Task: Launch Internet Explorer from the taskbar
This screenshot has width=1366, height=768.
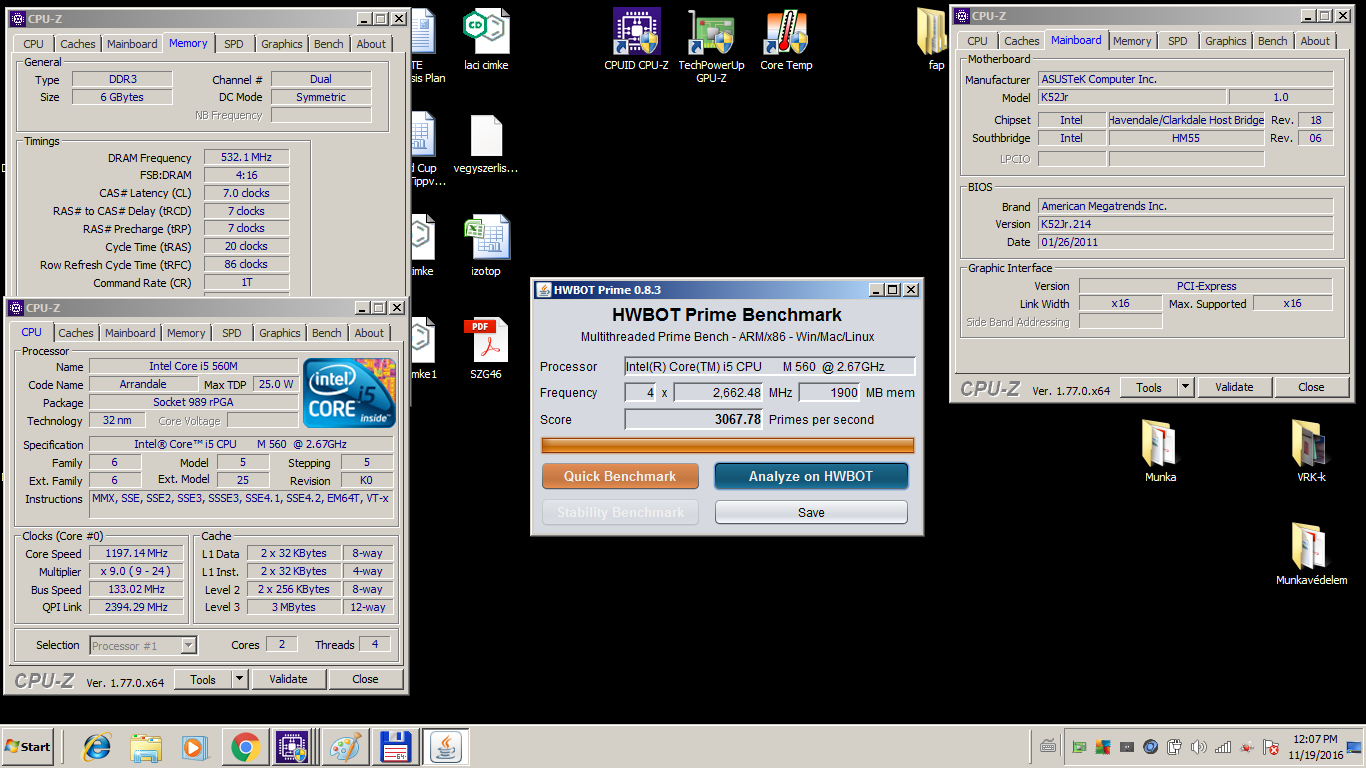Action: click(97, 747)
